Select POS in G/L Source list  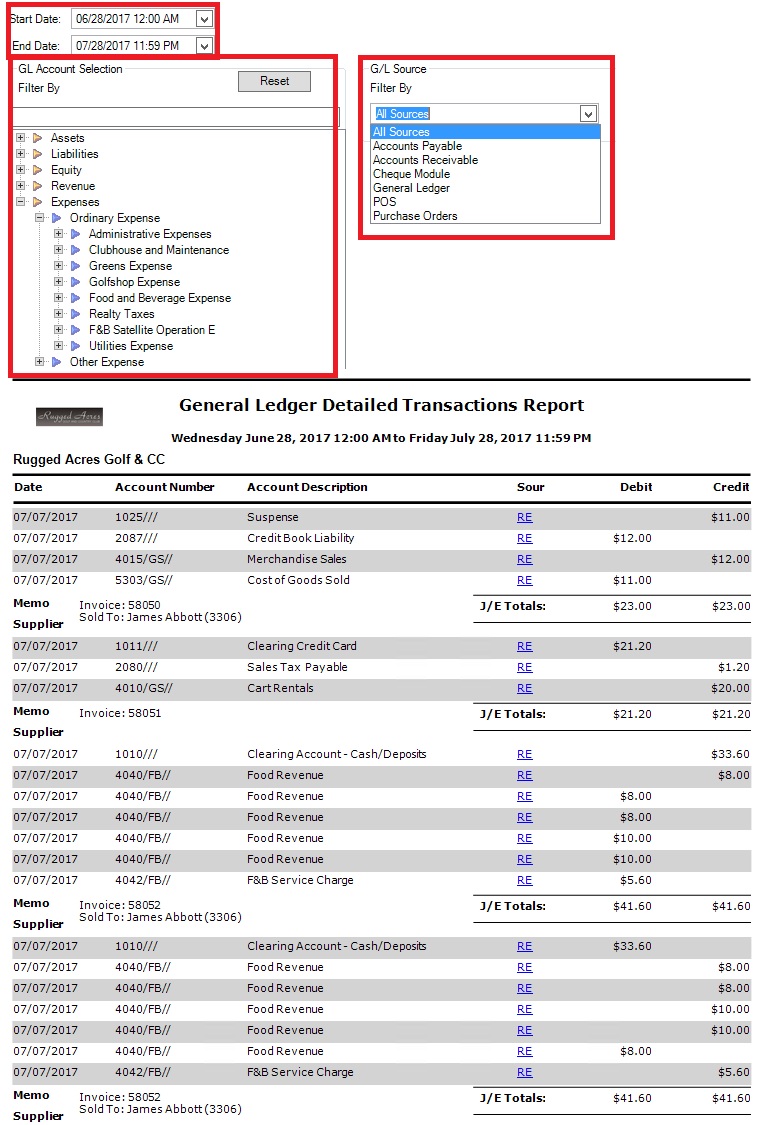(384, 202)
